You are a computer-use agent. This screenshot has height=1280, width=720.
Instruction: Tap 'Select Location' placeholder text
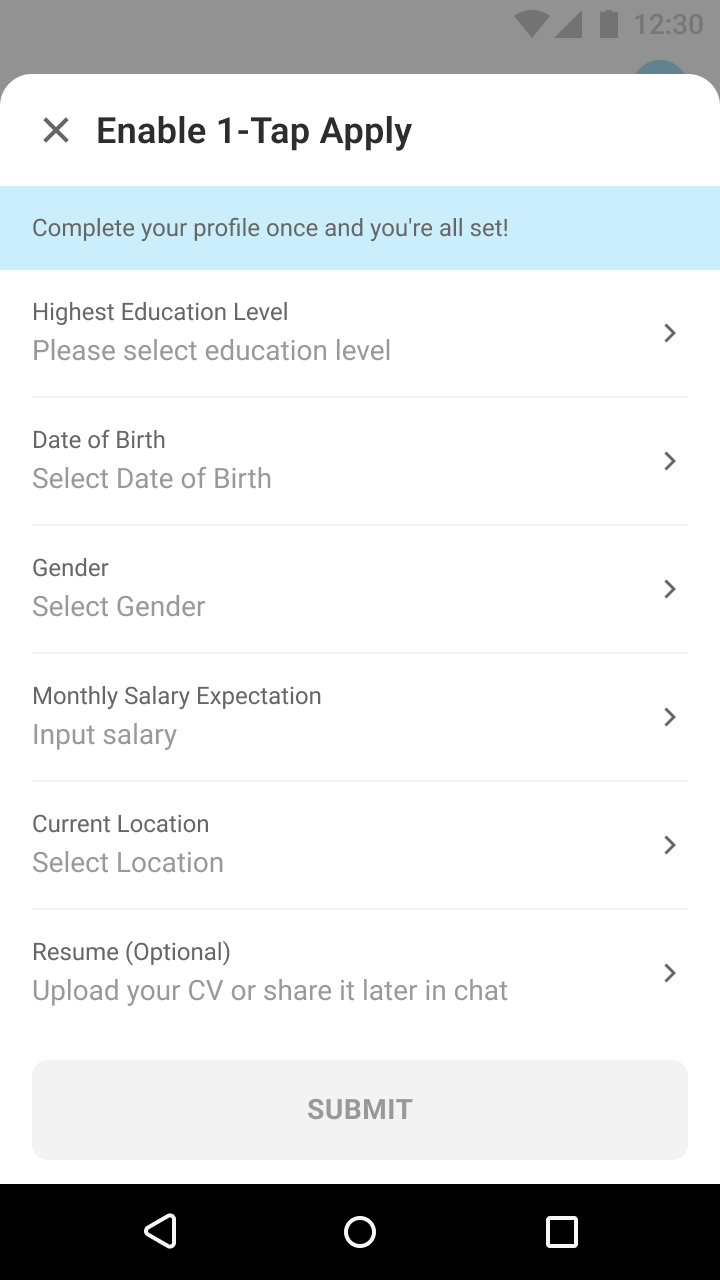[128, 863]
